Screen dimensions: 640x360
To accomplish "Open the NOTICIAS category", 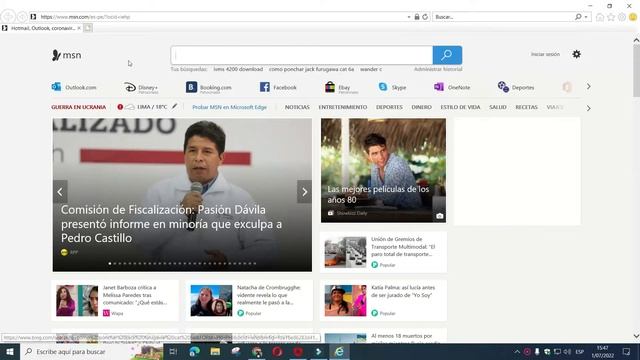I will 297,107.
